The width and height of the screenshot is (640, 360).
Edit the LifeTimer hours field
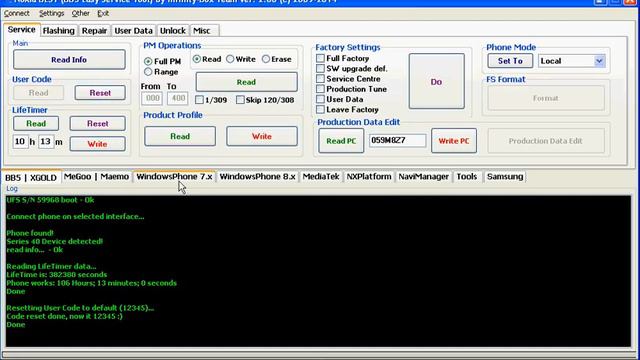tap(20, 142)
